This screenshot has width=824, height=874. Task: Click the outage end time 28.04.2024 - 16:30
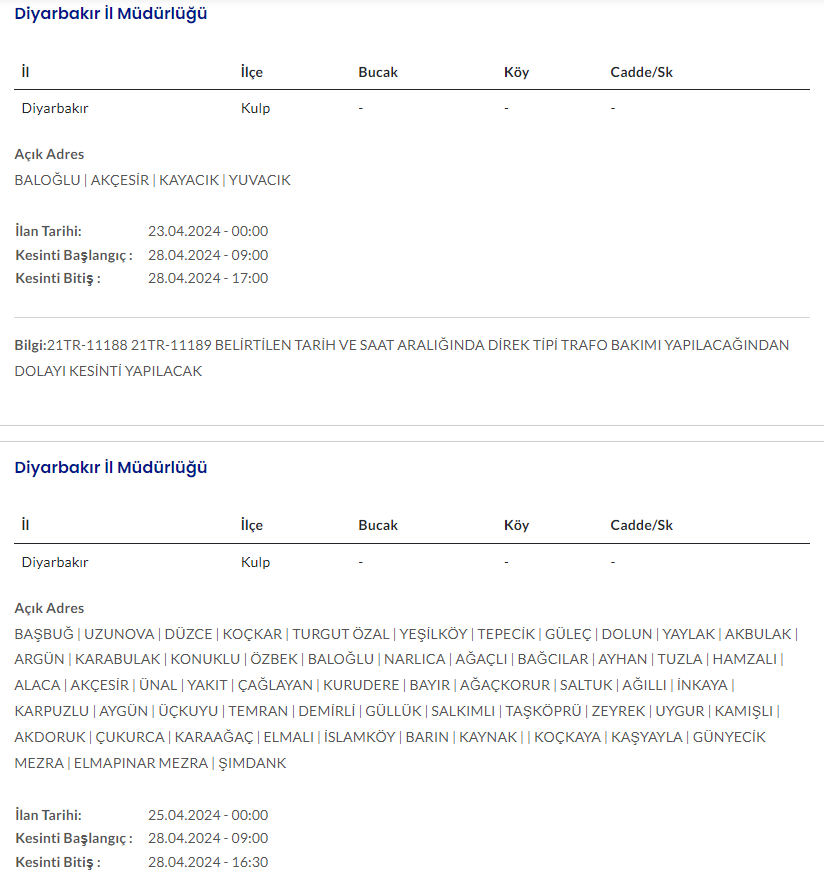208,862
